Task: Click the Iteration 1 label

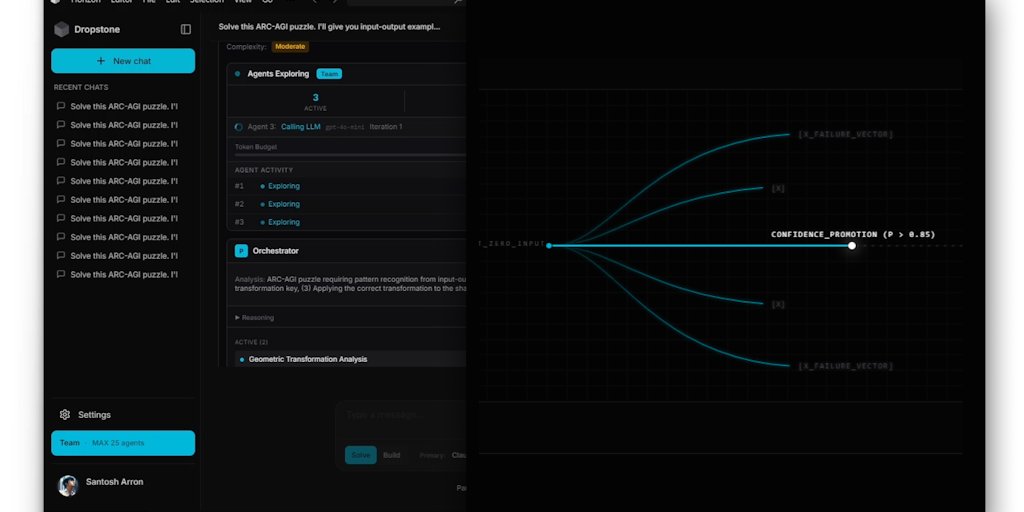Action: click(386, 127)
